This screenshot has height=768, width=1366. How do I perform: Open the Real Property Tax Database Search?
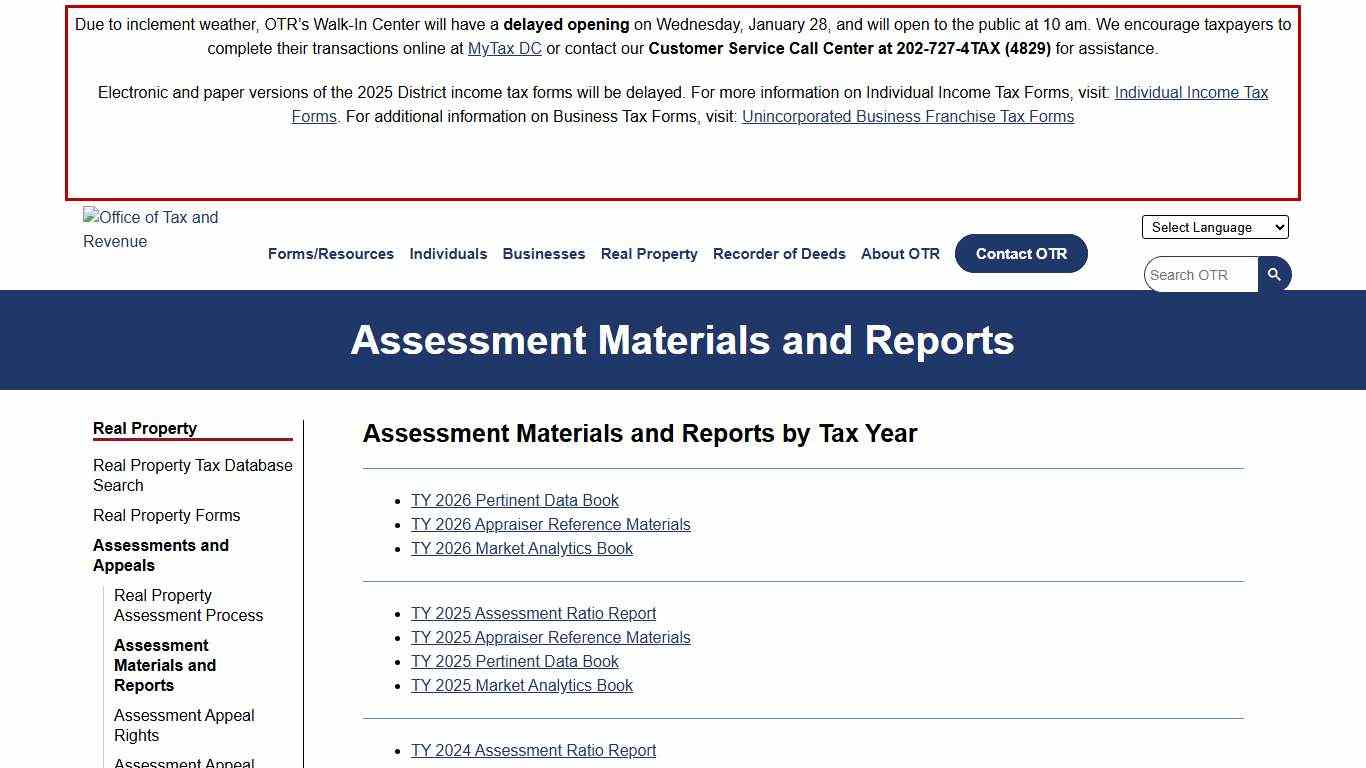(192, 475)
